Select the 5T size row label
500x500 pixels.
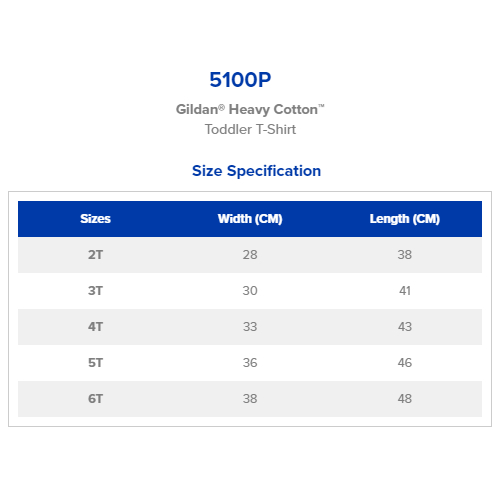coord(95,363)
